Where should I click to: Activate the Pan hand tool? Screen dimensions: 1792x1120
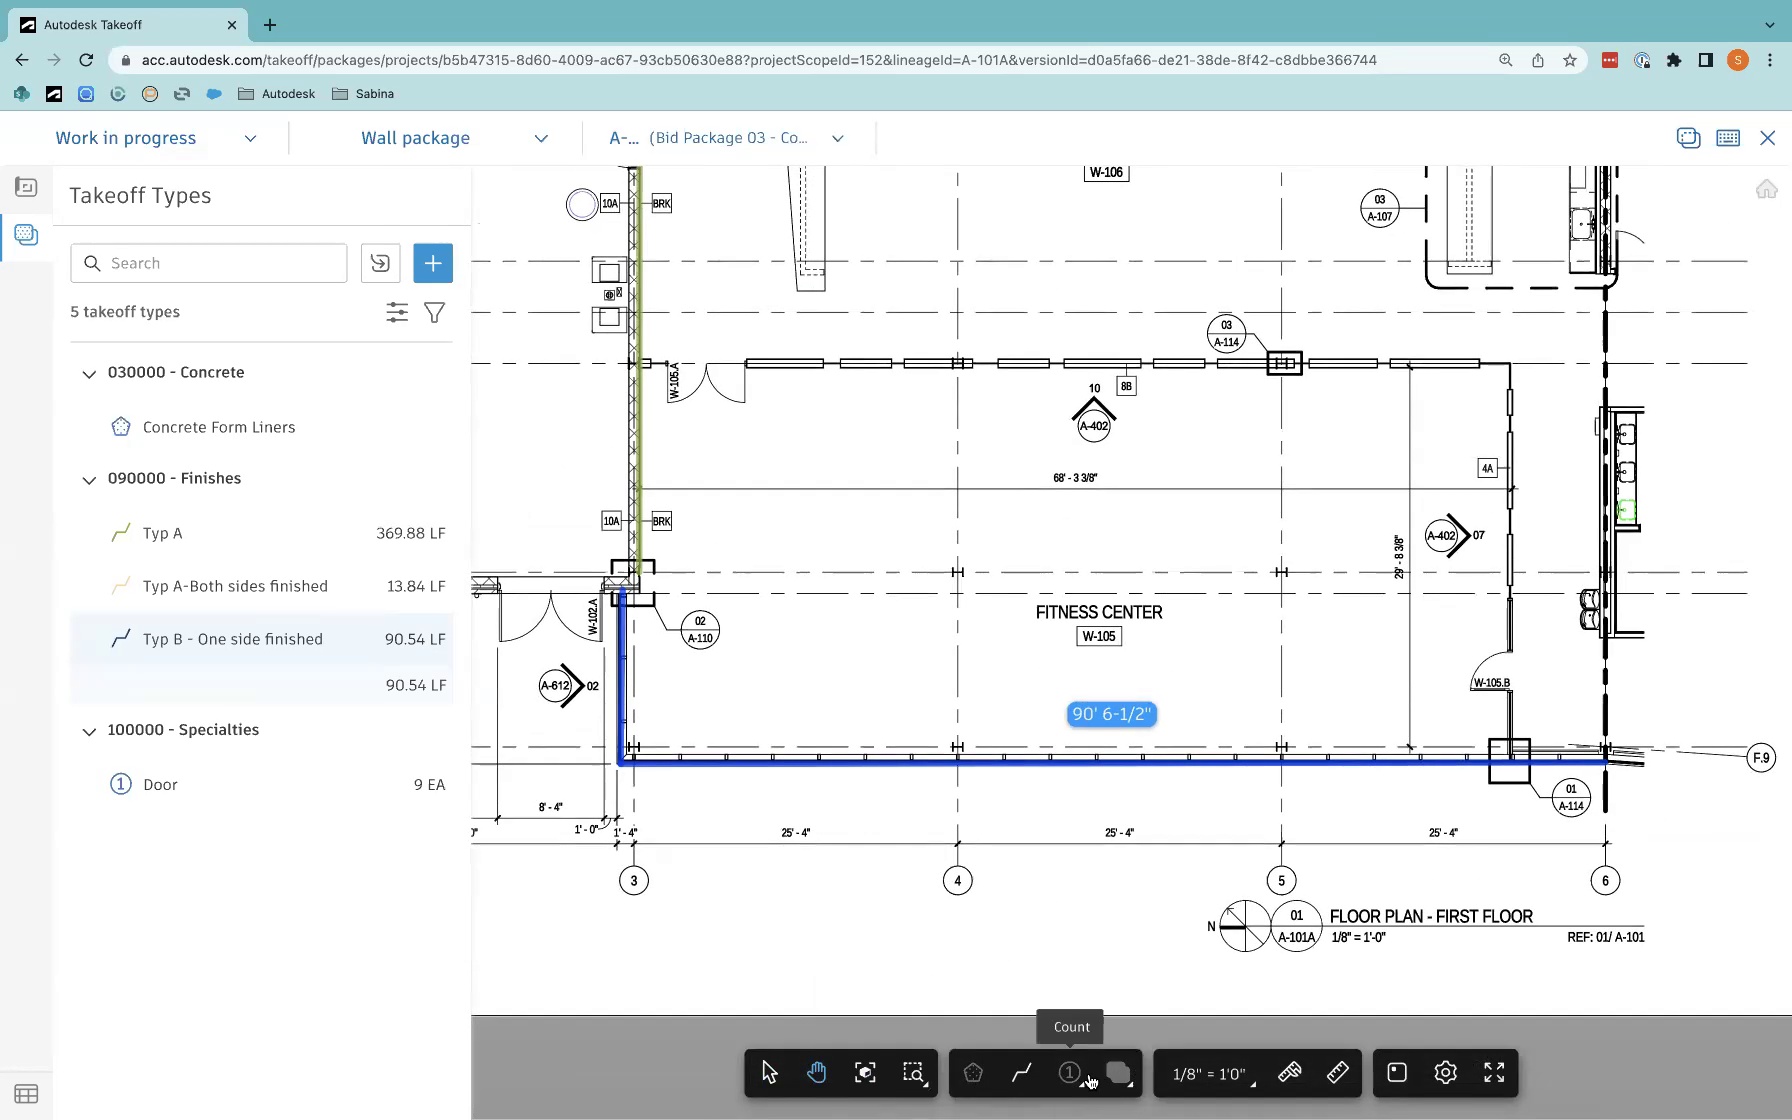tap(816, 1072)
